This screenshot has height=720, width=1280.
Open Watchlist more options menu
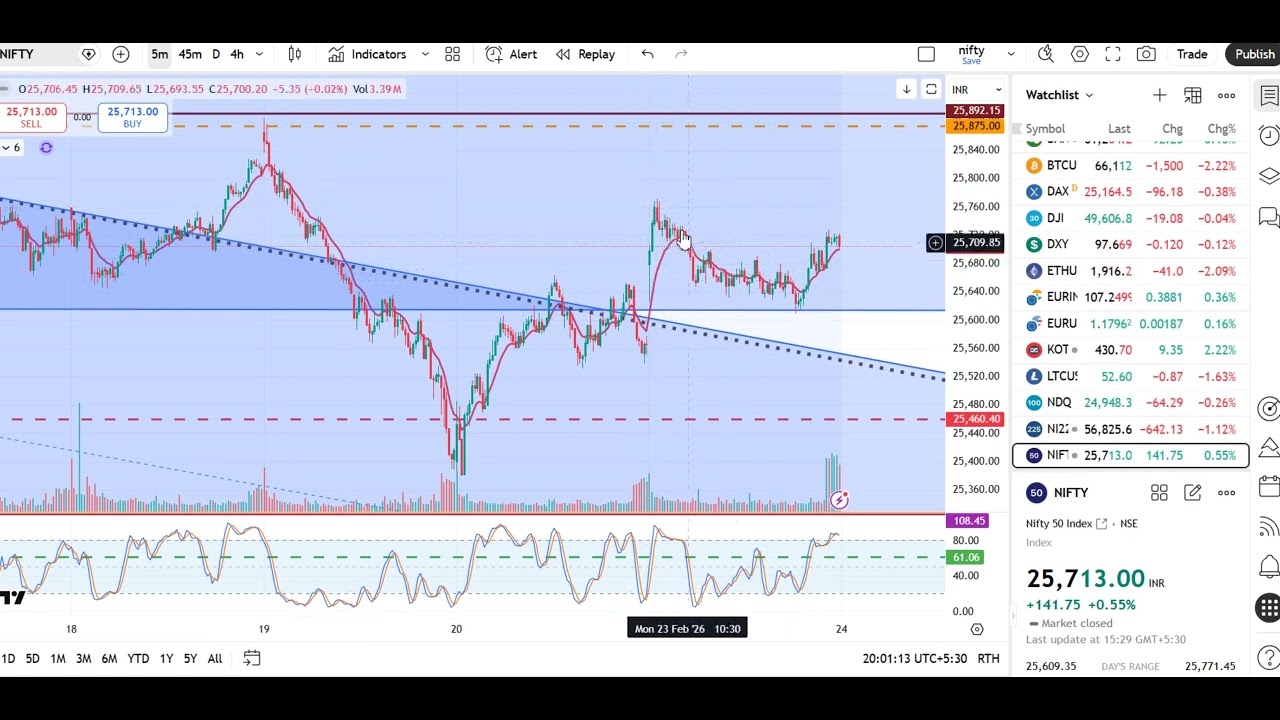pos(1226,95)
